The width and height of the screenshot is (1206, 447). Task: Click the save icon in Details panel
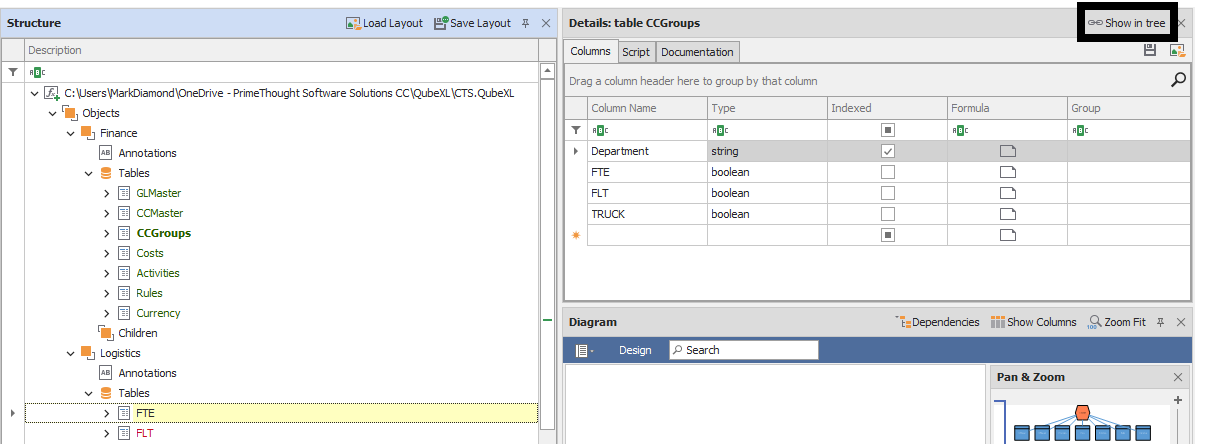[1151, 51]
